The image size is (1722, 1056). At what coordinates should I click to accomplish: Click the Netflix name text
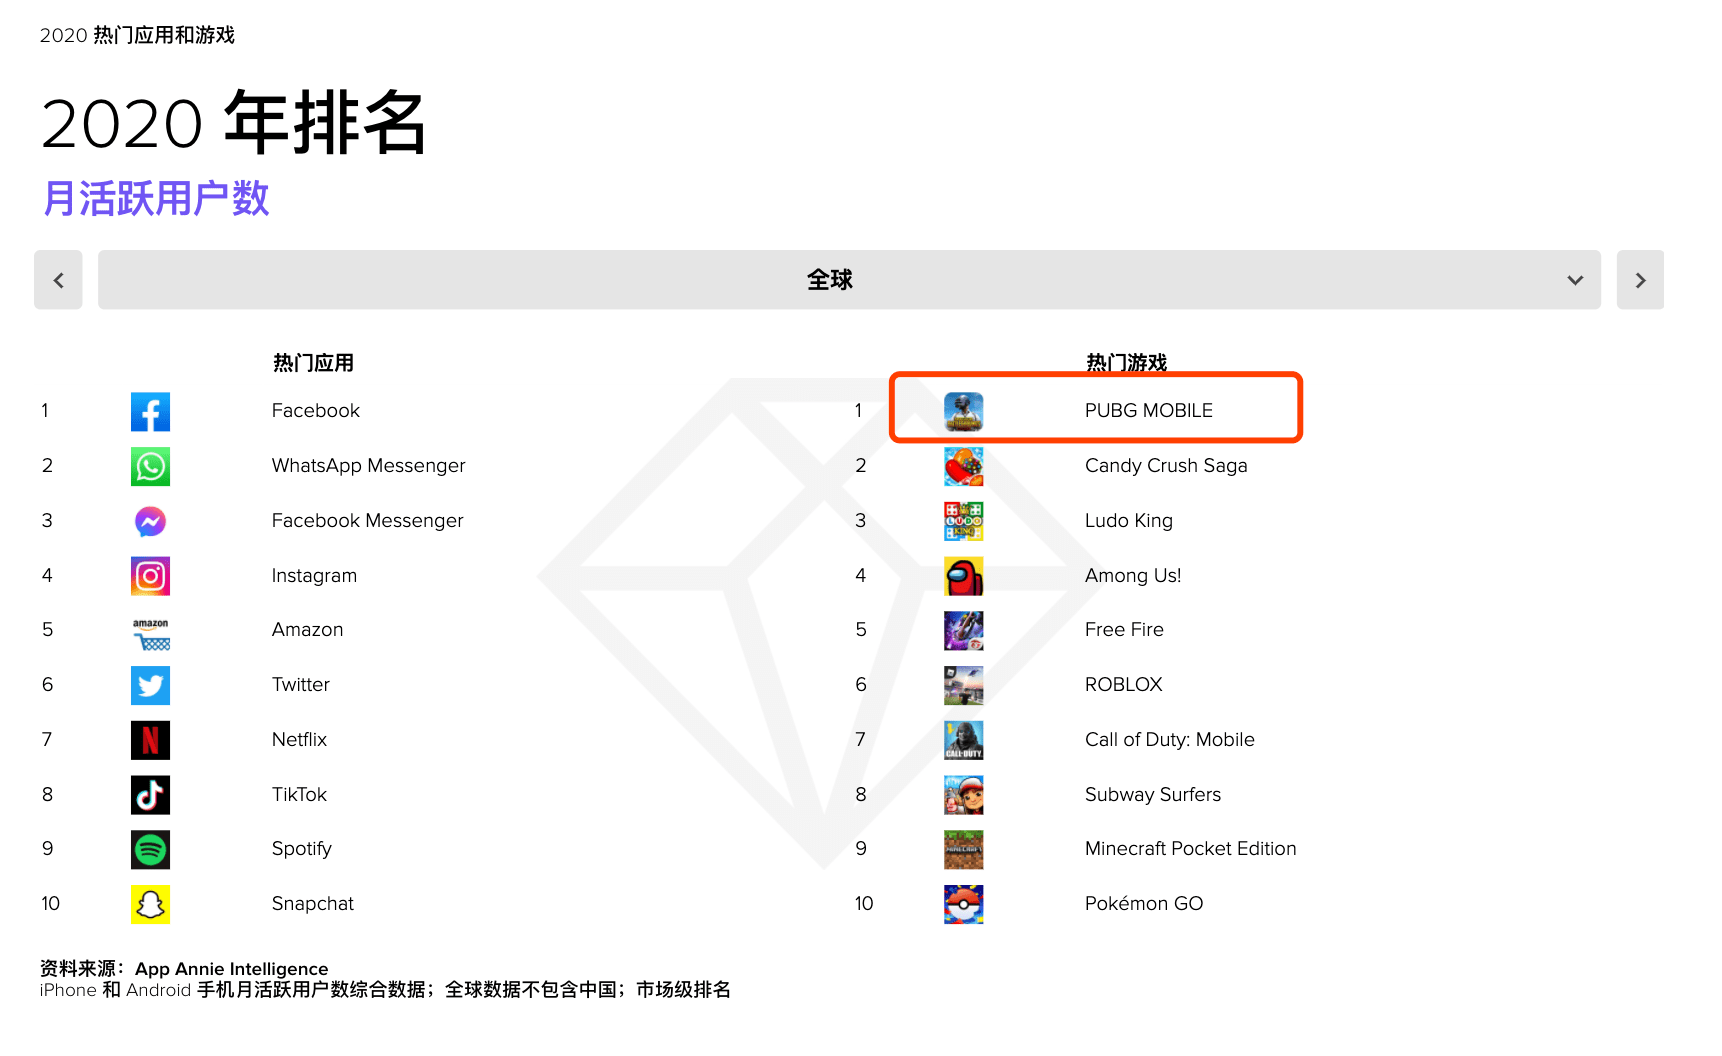click(299, 740)
